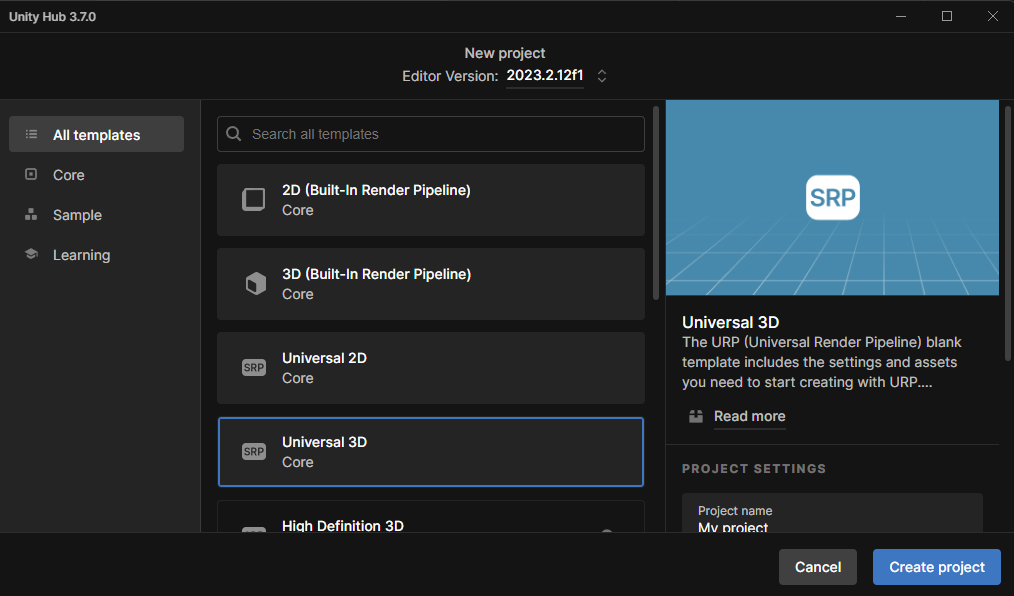Select Editor Version 2023.2.12f1 value
The width and height of the screenshot is (1014, 596).
pyautogui.click(x=545, y=76)
